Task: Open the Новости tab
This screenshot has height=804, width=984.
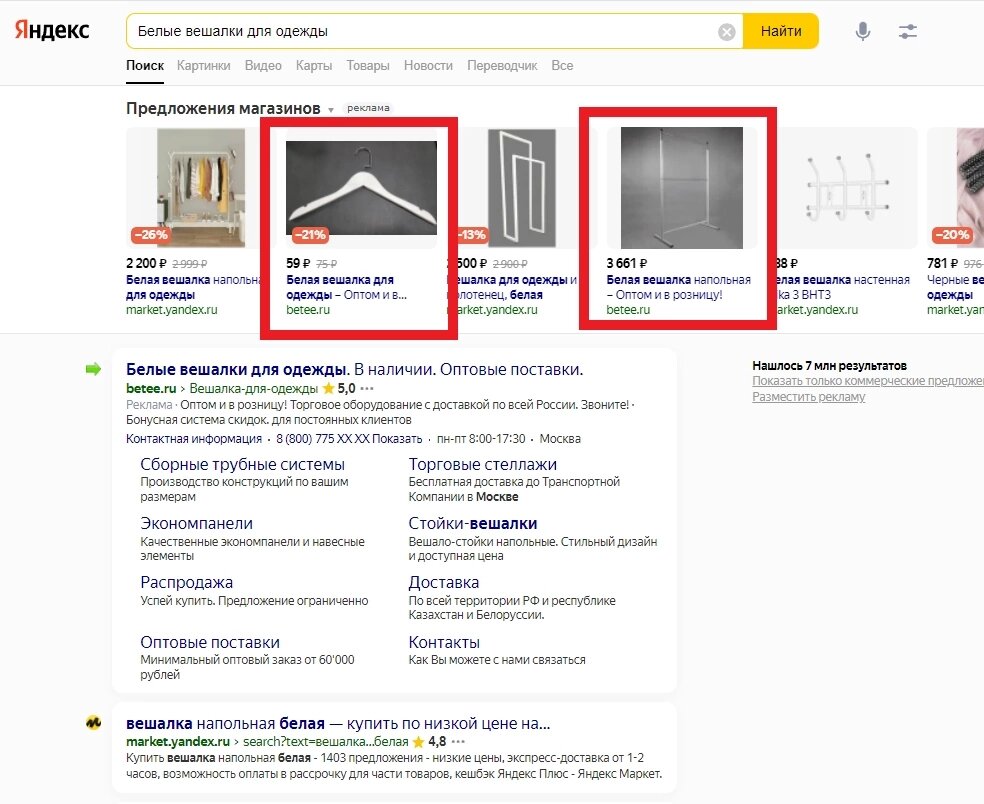Action: 428,65
